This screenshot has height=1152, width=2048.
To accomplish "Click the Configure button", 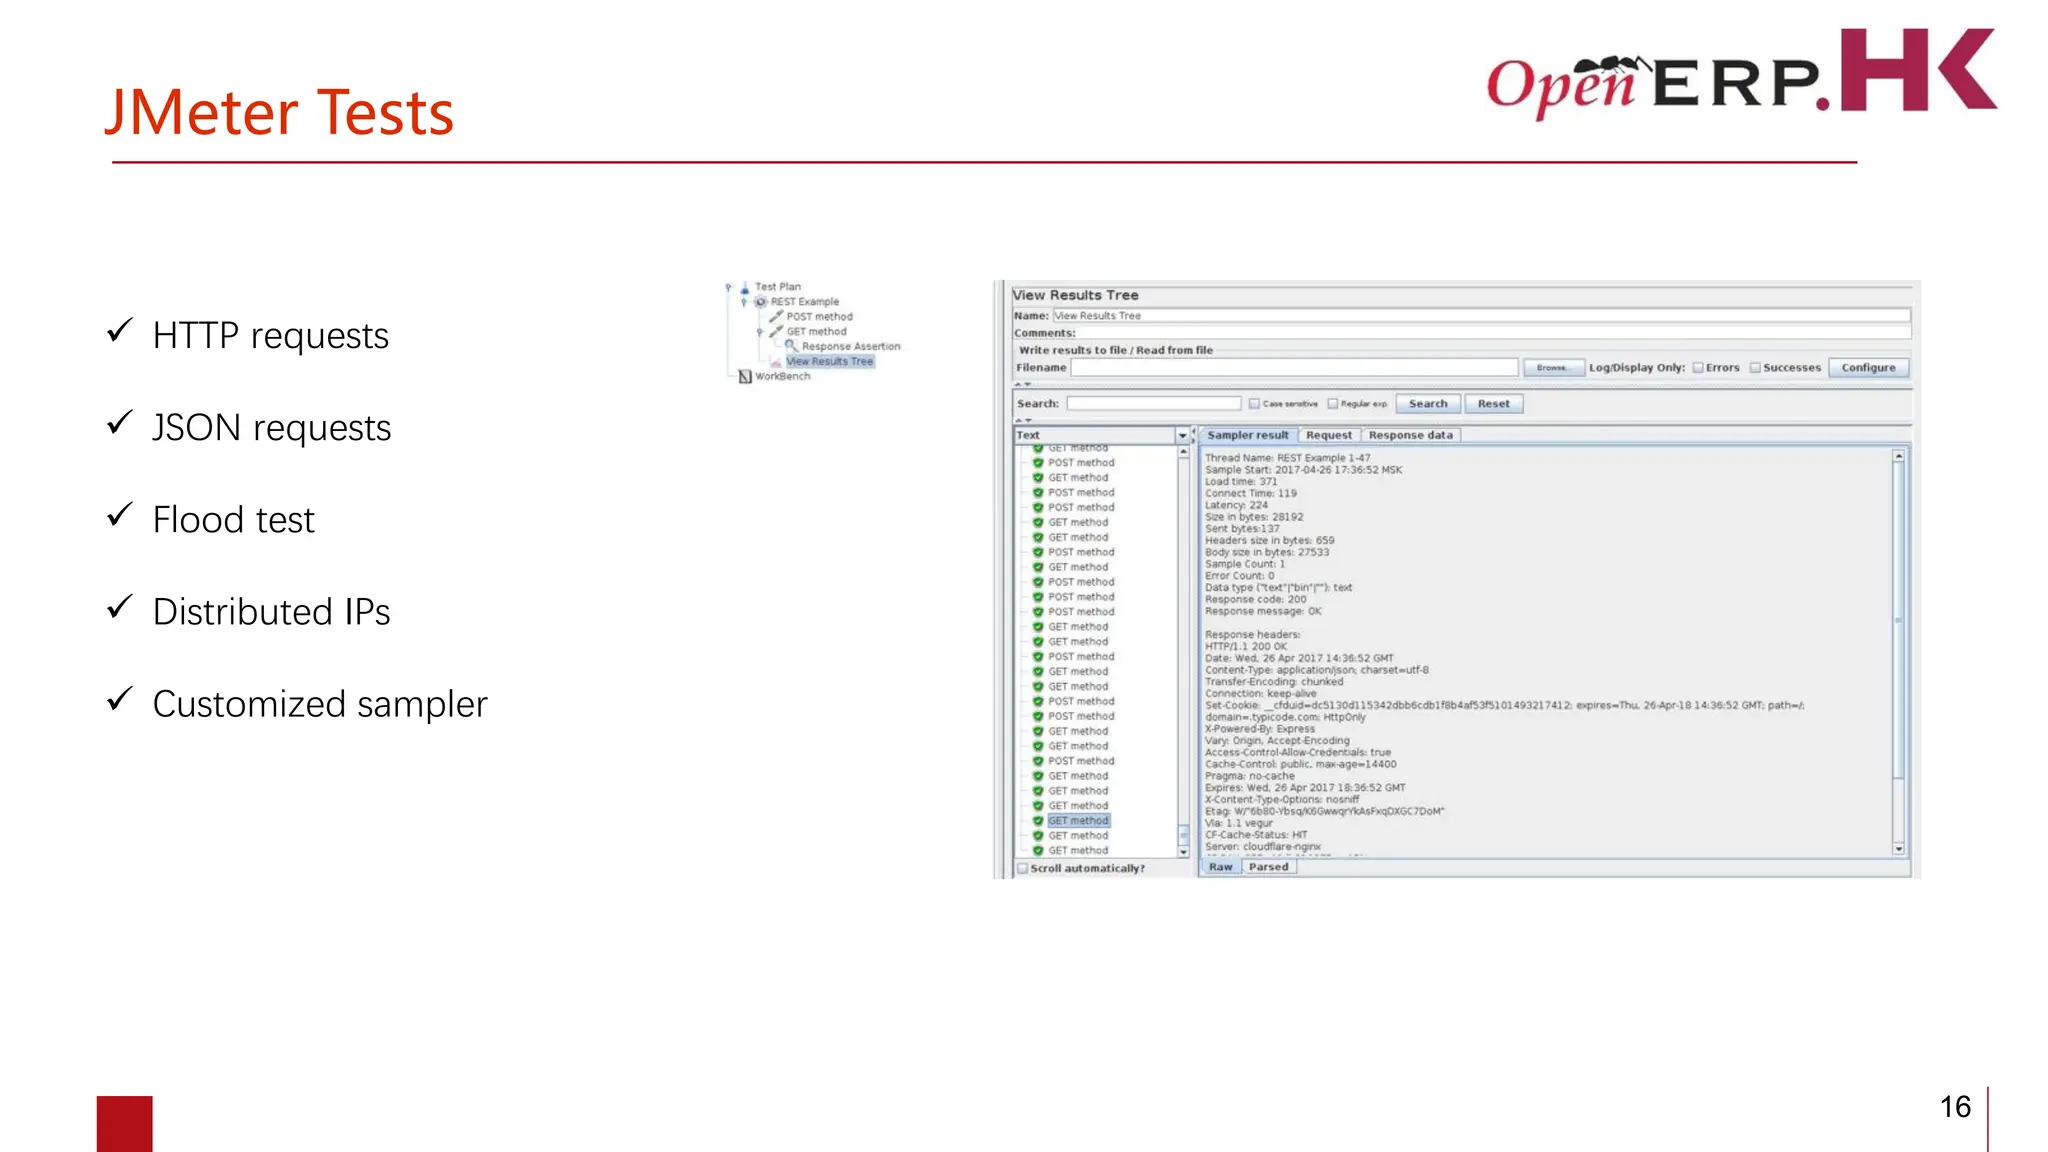I will pyautogui.click(x=1868, y=368).
